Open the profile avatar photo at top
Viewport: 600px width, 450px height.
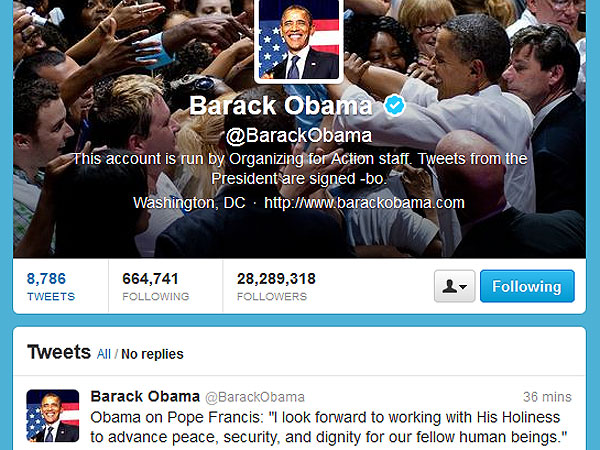pyautogui.click(x=299, y=40)
